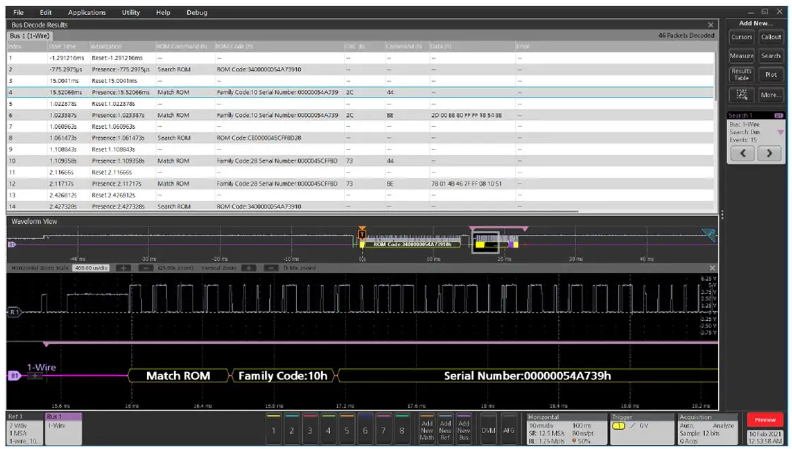The width and height of the screenshot is (792, 449).
Task: Edit the Horizontal Zoom Scale field
Action: click(91, 268)
